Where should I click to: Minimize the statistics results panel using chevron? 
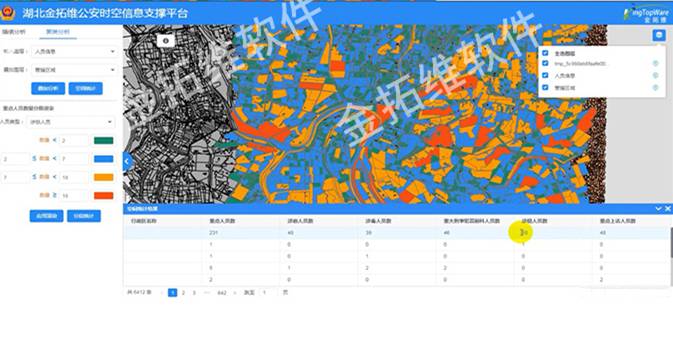[x=658, y=209]
